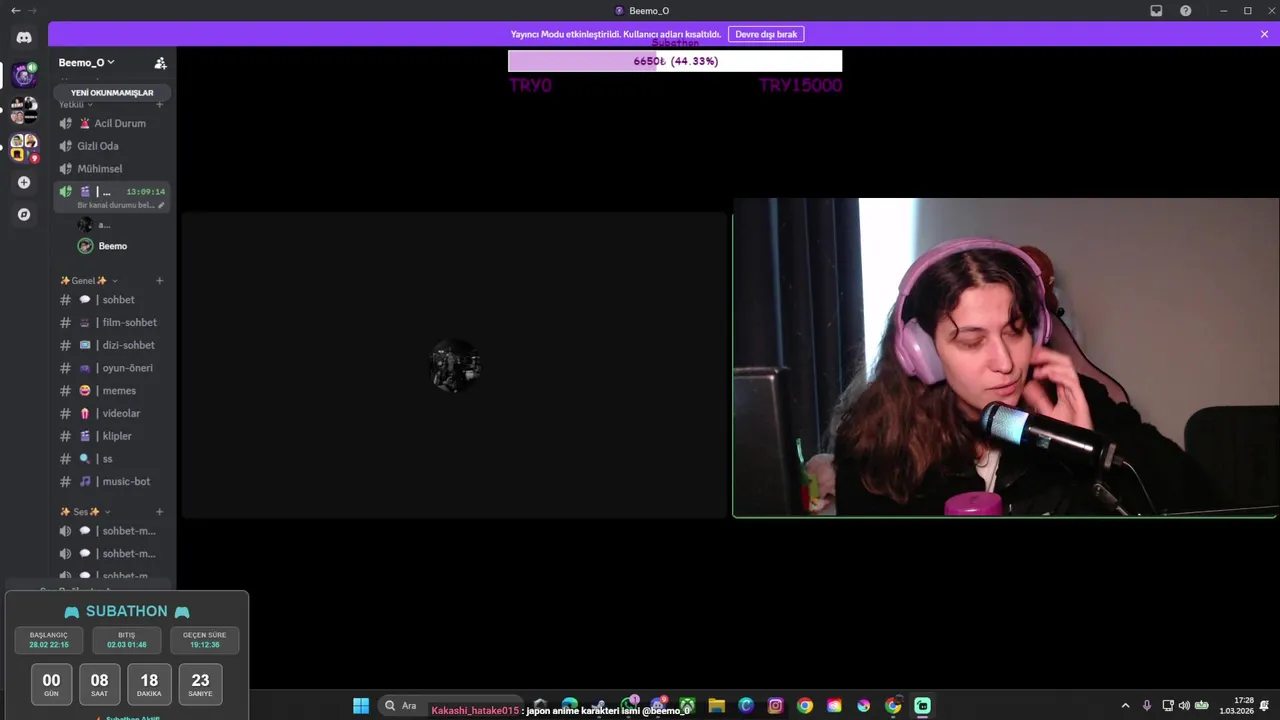Viewport: 1280px width, 720px height.
Task: Join the Mühimsel voice channel
Action: pos(112,169)
